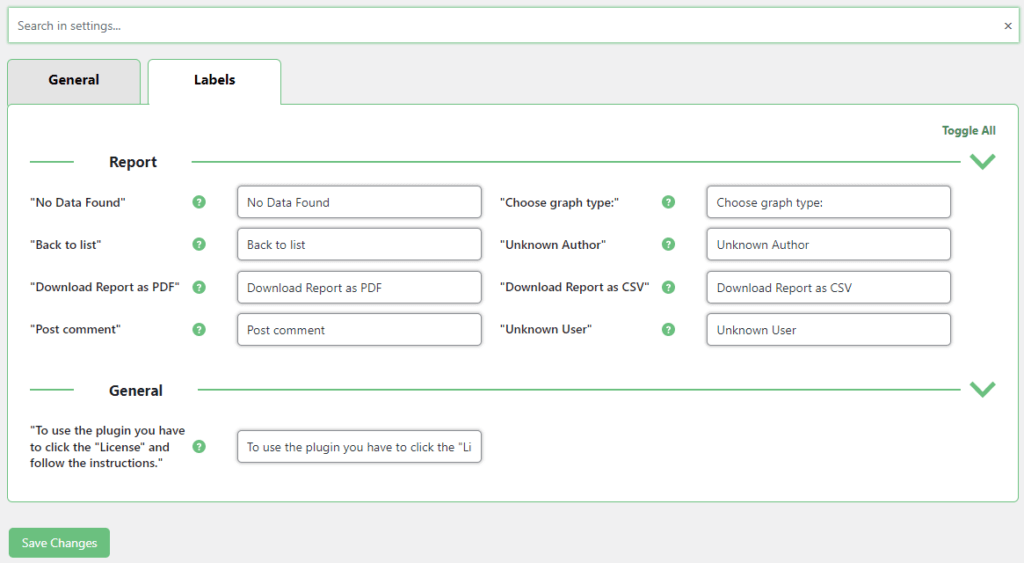Click the "No Data Found" text input
Screen dimensions: 1024x563
click(359, 202)
